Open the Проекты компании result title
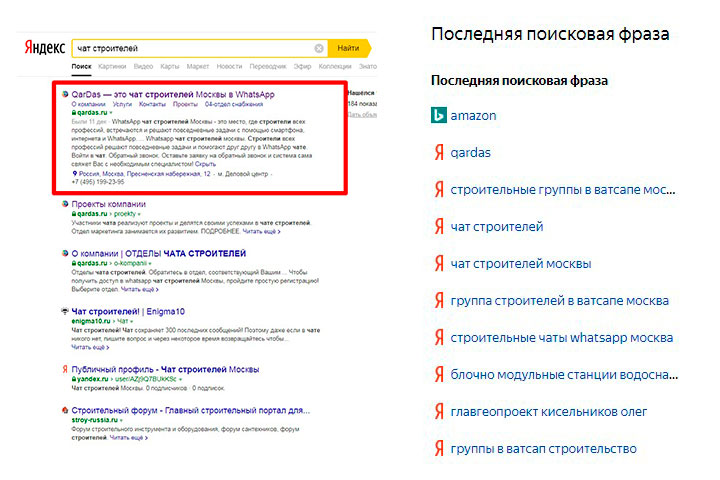720x480 pixels. click(109, 204)
